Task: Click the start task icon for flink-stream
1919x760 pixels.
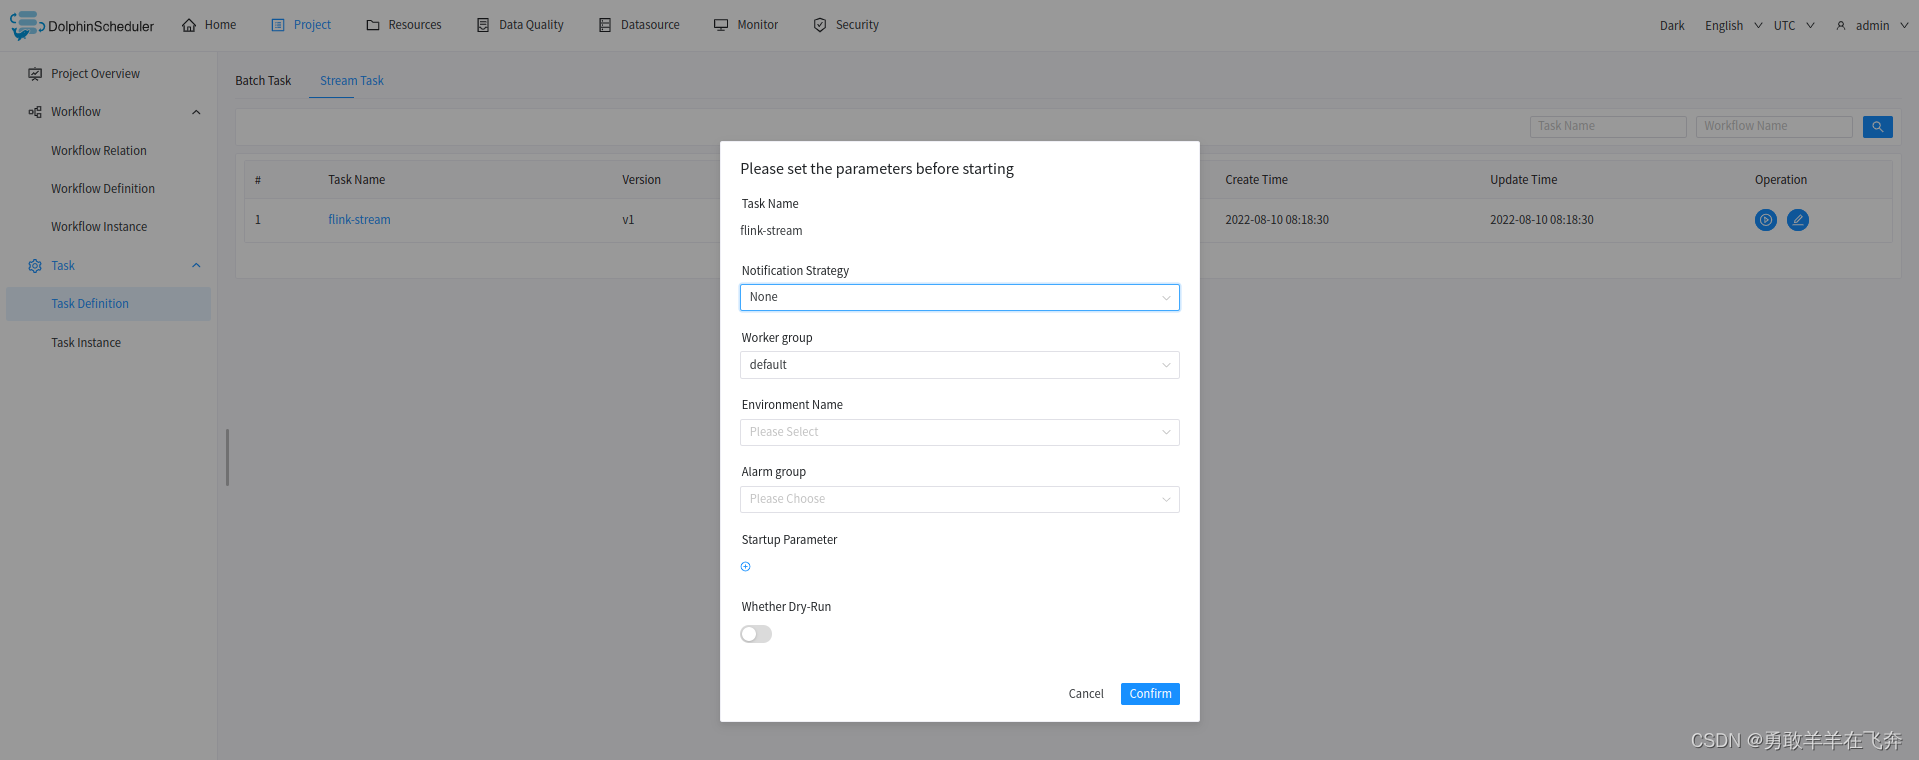Action: (x=1766, y=220)
